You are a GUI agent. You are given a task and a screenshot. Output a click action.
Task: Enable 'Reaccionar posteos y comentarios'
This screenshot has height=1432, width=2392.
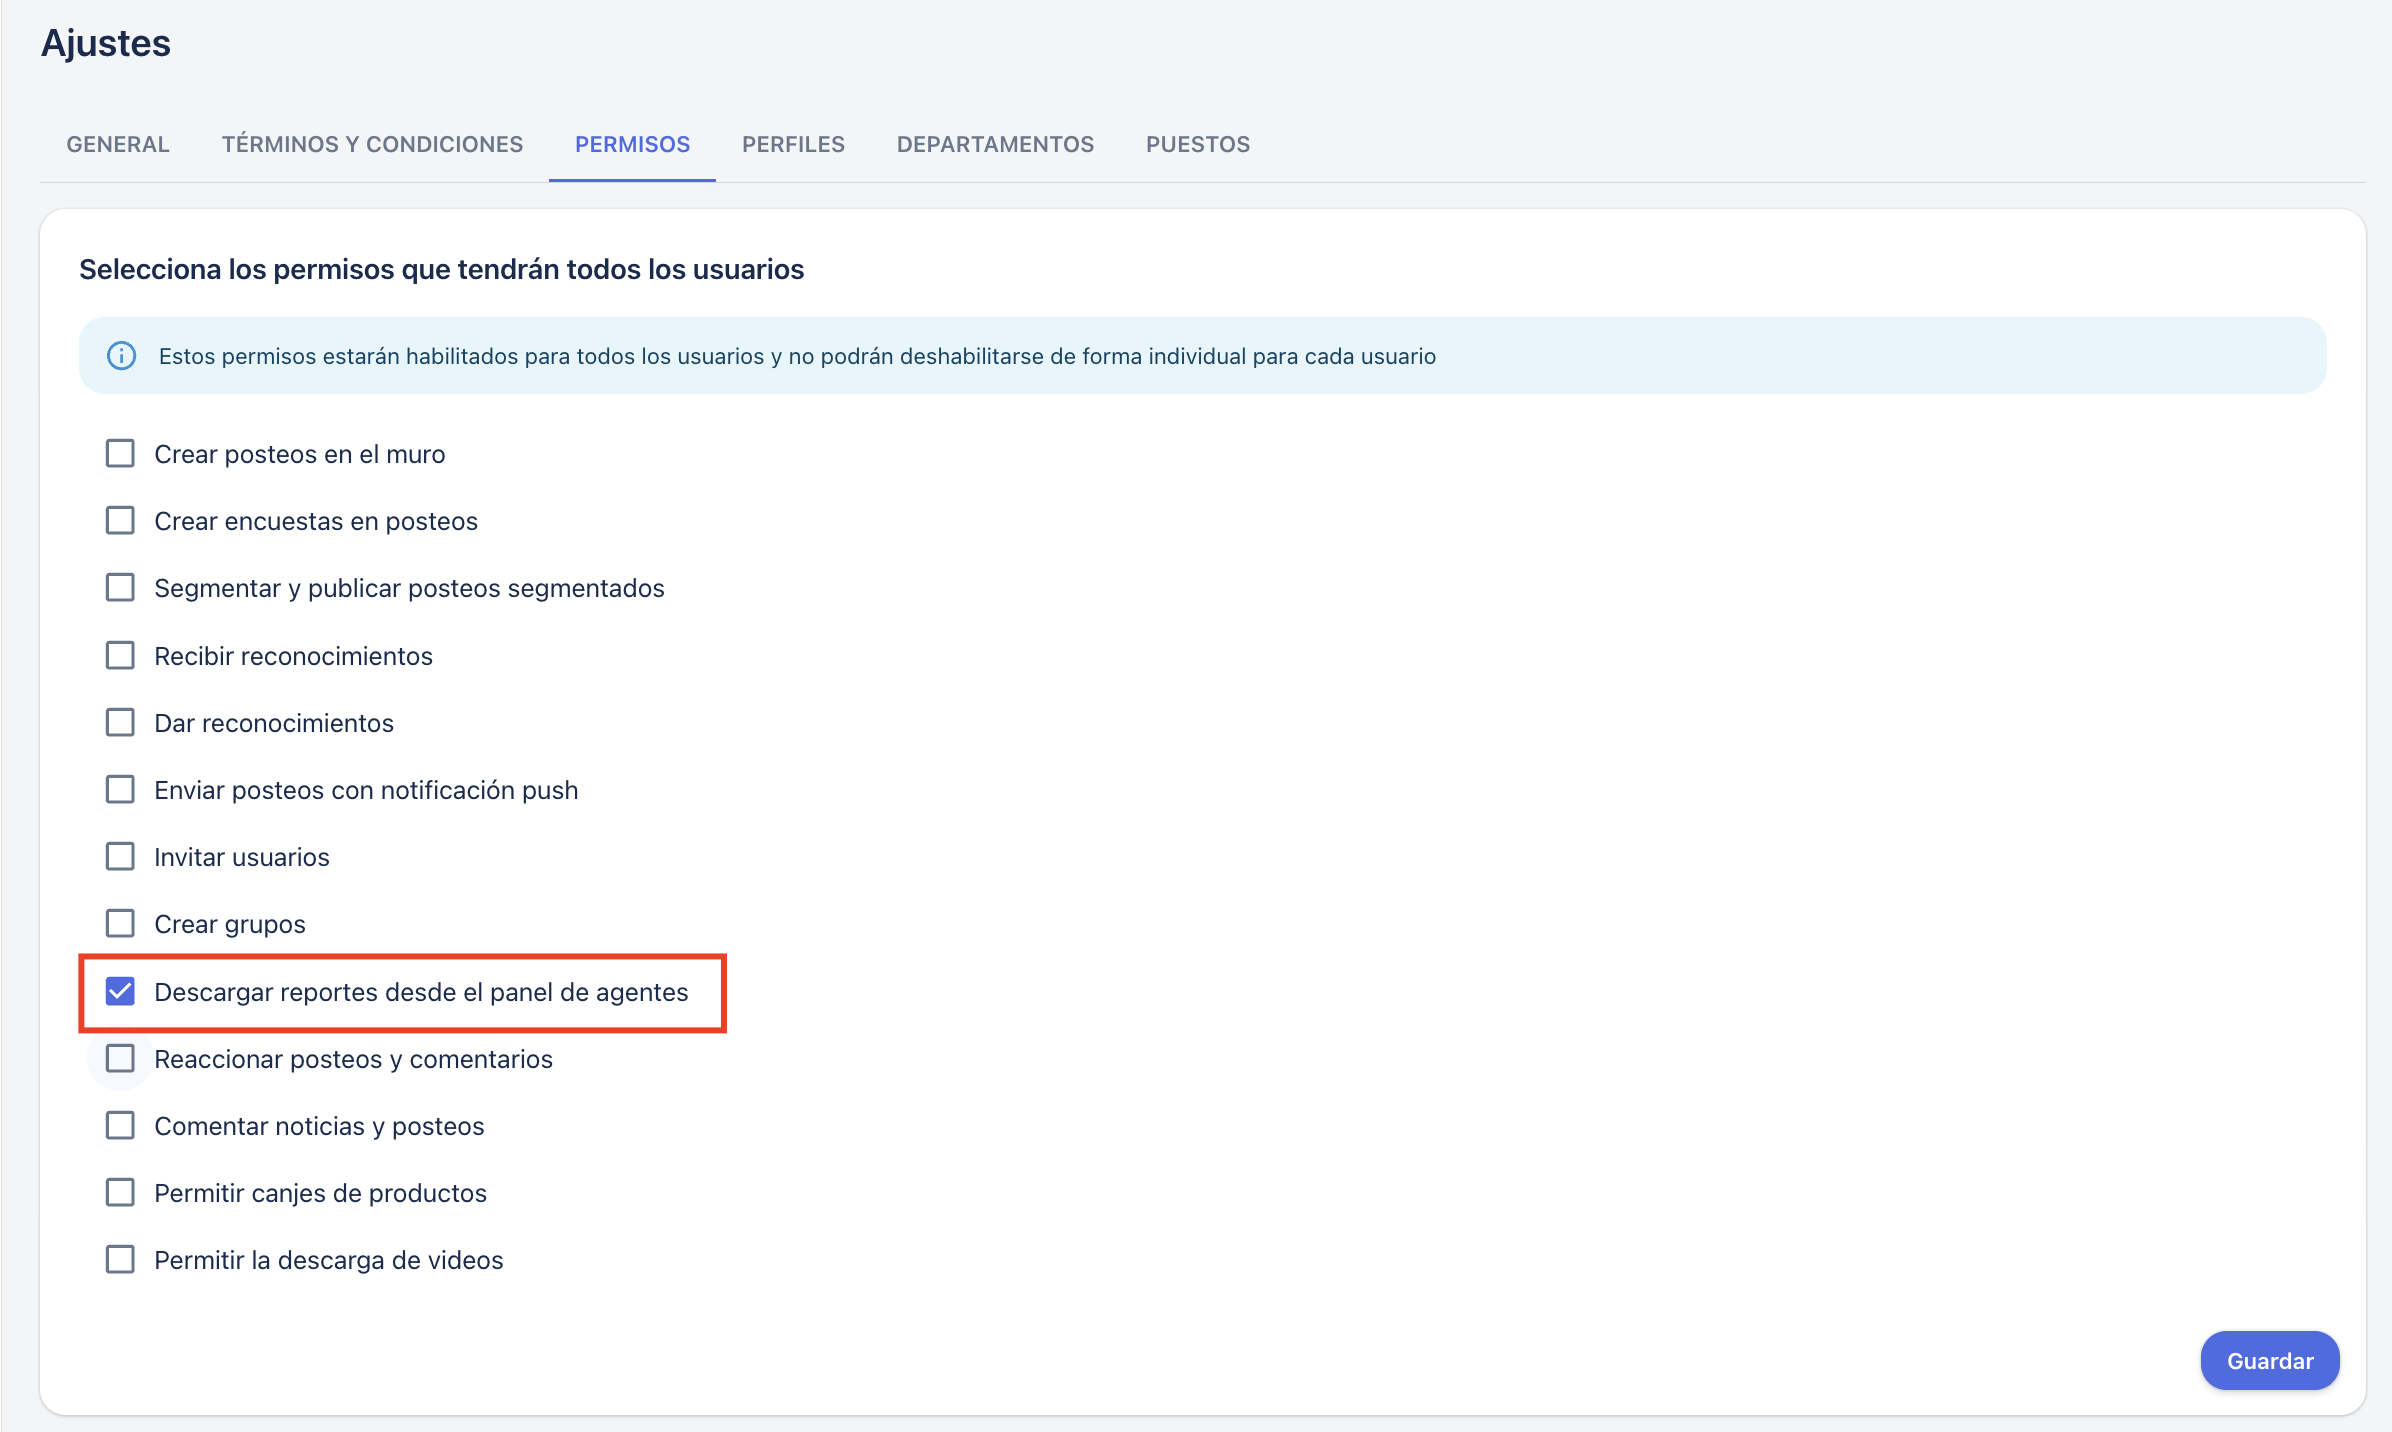click(120, 1058)
